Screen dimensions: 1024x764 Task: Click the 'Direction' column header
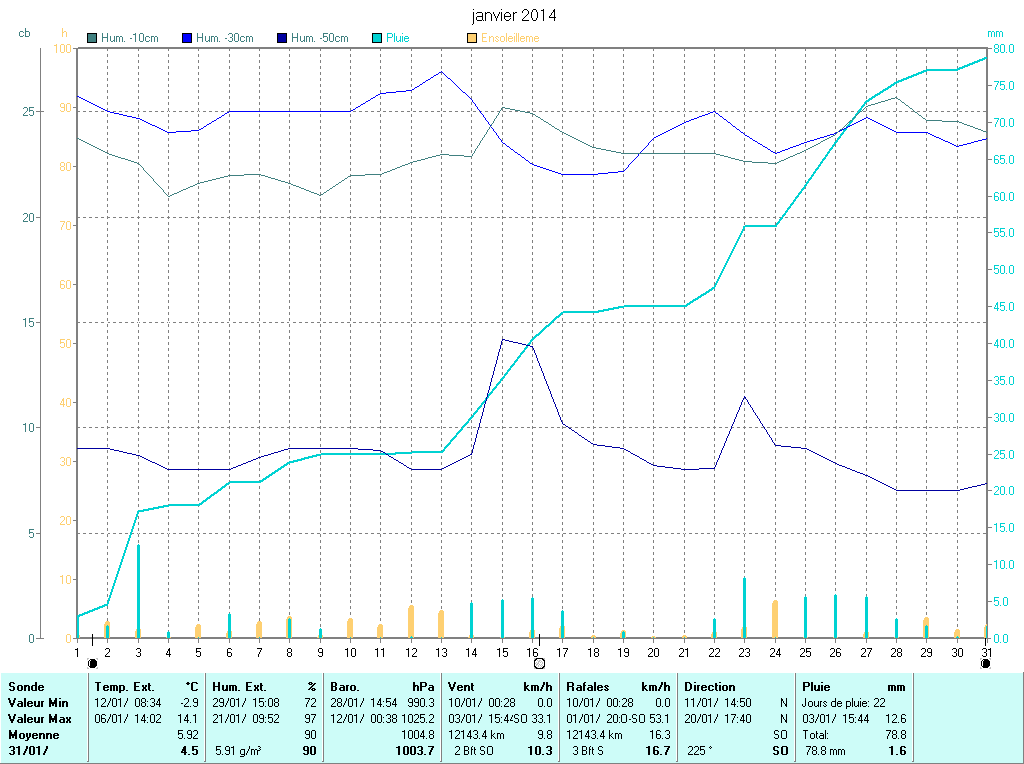[x=710, y=687]
